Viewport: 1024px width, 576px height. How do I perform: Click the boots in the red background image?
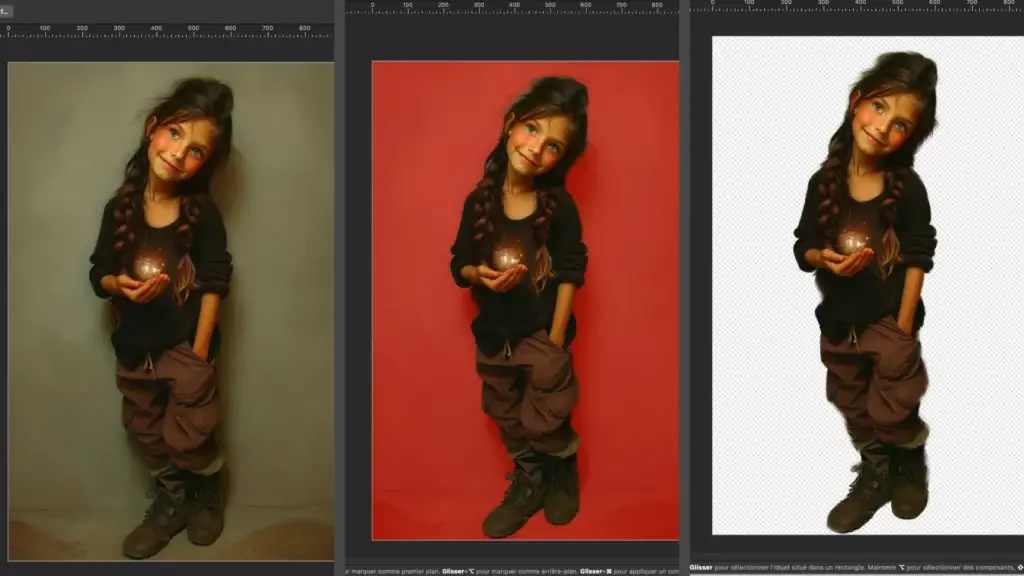tap(530, 497)
